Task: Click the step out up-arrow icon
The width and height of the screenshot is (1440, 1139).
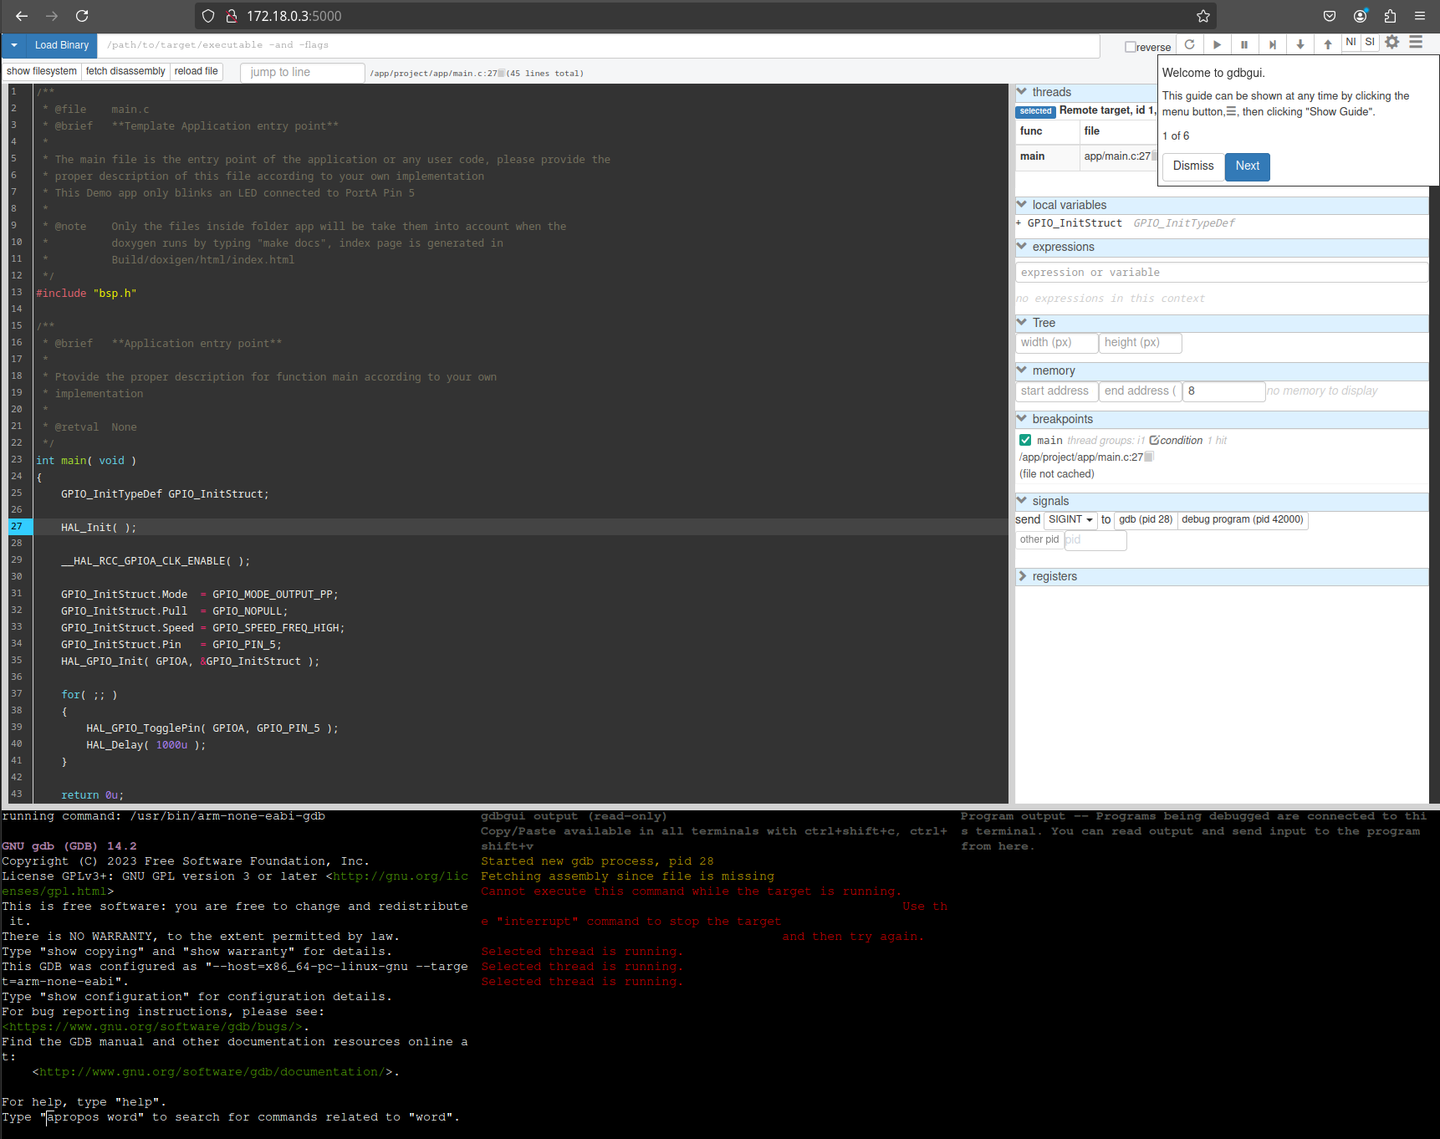Action: [1328, 45]
